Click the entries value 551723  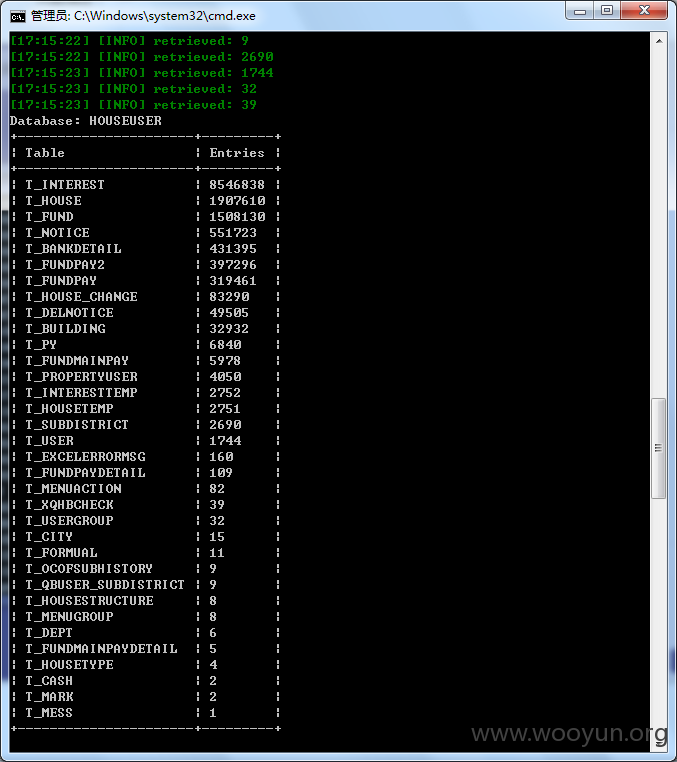pyautogui.click(x=233, y=233)
